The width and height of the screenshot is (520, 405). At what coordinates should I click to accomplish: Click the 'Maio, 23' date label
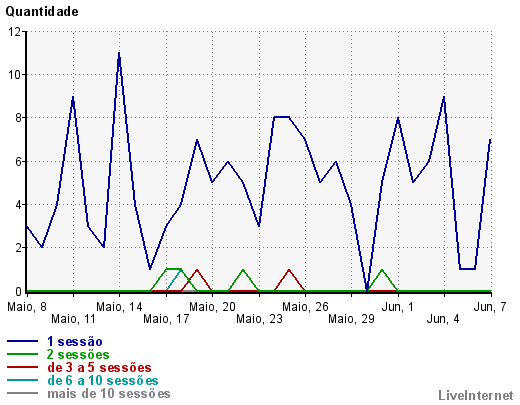coord(259,319)
